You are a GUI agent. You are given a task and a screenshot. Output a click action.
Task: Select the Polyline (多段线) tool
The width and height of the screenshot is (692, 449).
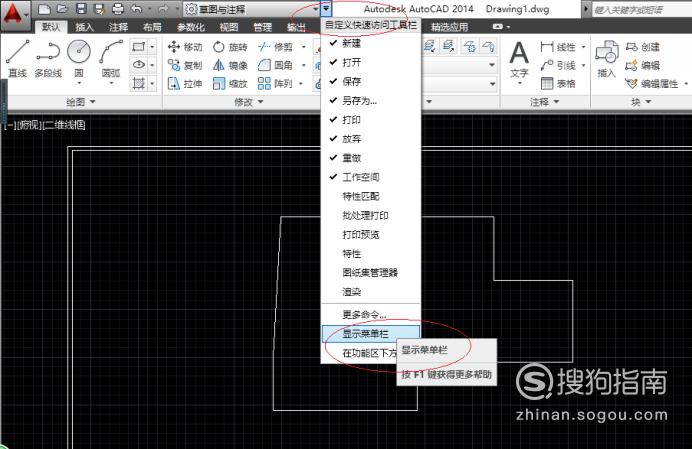point(48,59)
